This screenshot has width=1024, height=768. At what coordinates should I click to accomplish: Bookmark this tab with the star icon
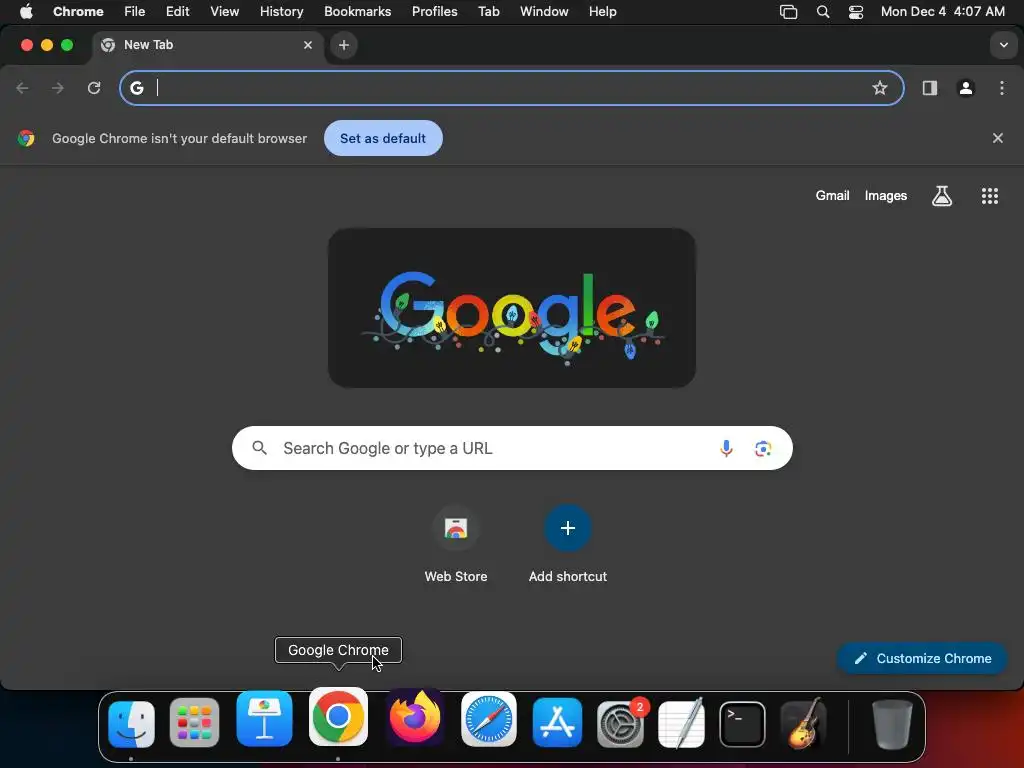click(x=880, y=88)
